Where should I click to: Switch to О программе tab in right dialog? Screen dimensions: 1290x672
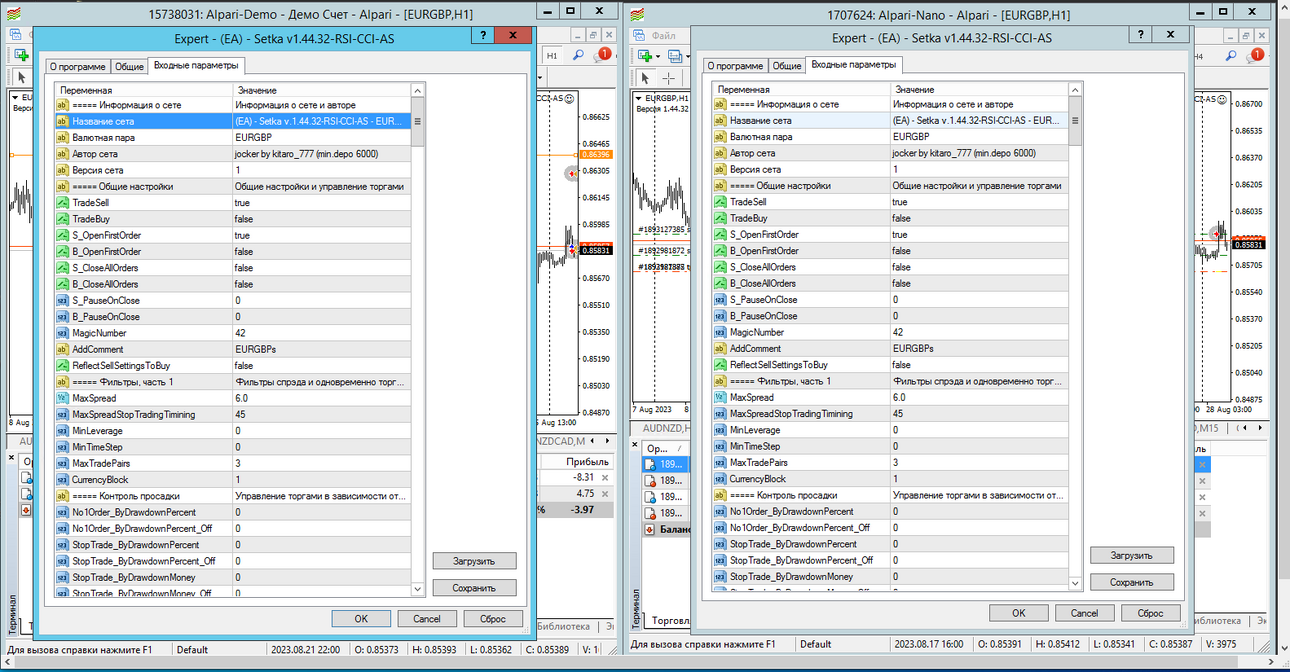pos(734,66)
